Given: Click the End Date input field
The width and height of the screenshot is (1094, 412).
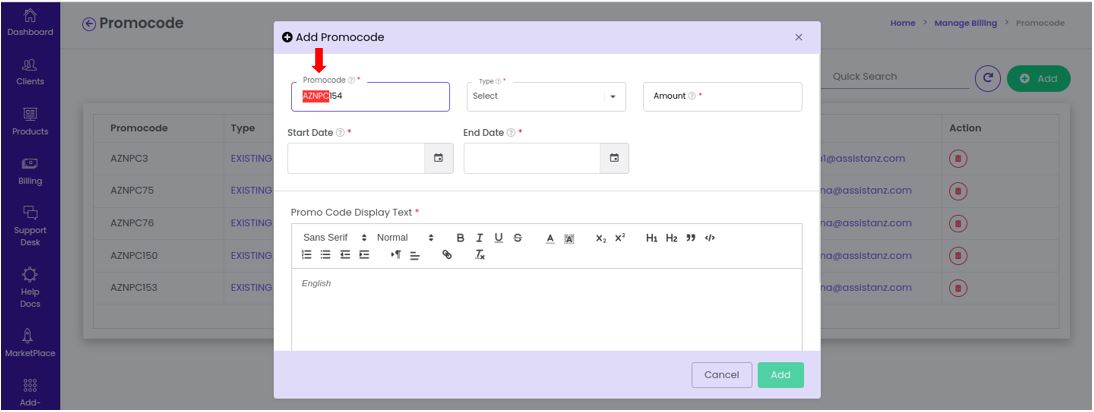Looking at the screenshot, I should click(x=532, y=158).
